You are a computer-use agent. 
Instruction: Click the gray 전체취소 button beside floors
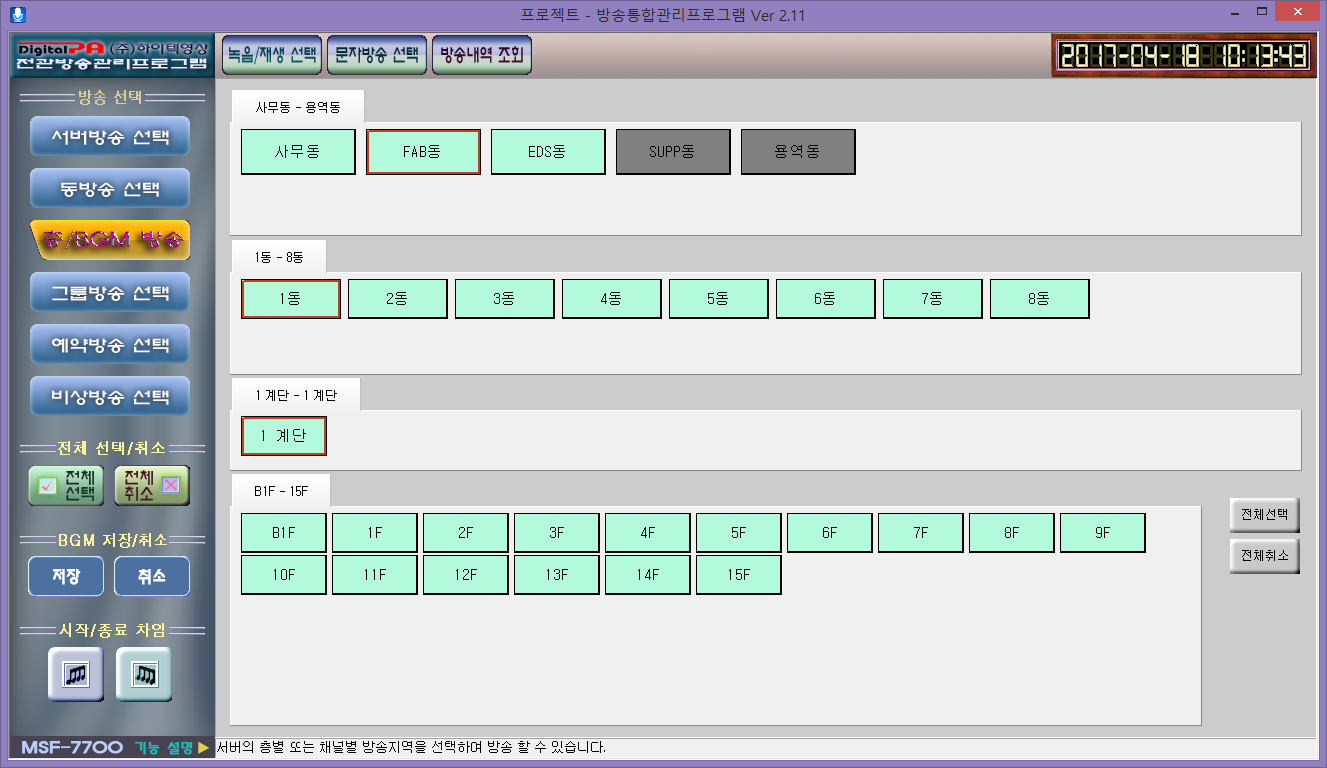tap(1265, 556)
